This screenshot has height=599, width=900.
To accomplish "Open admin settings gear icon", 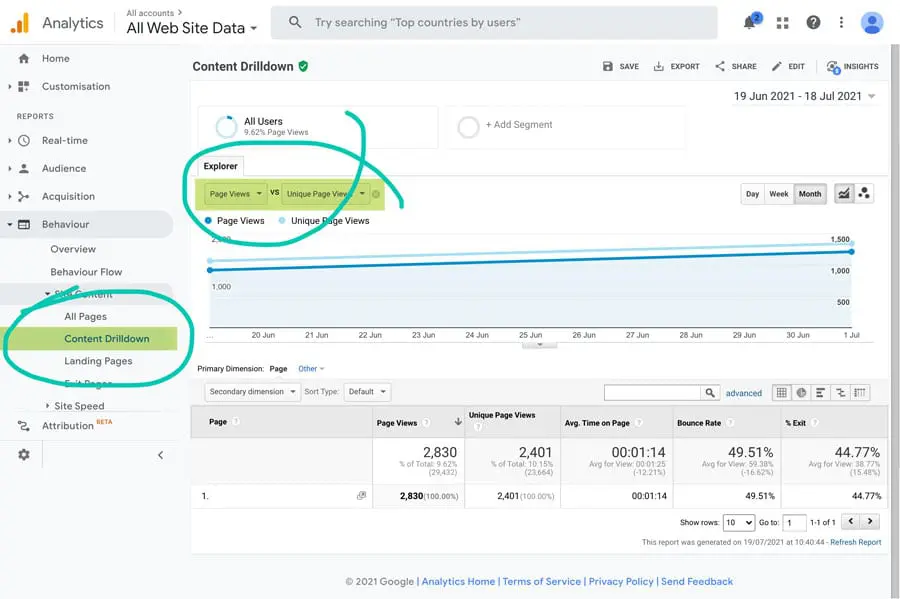I will (x=24, y=455).
